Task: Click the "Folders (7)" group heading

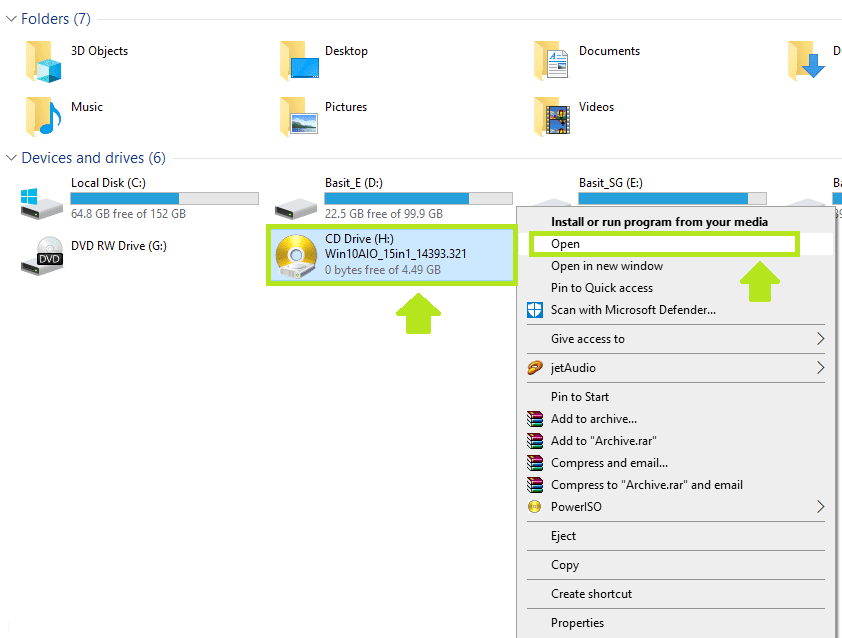Action: point(56,19)
